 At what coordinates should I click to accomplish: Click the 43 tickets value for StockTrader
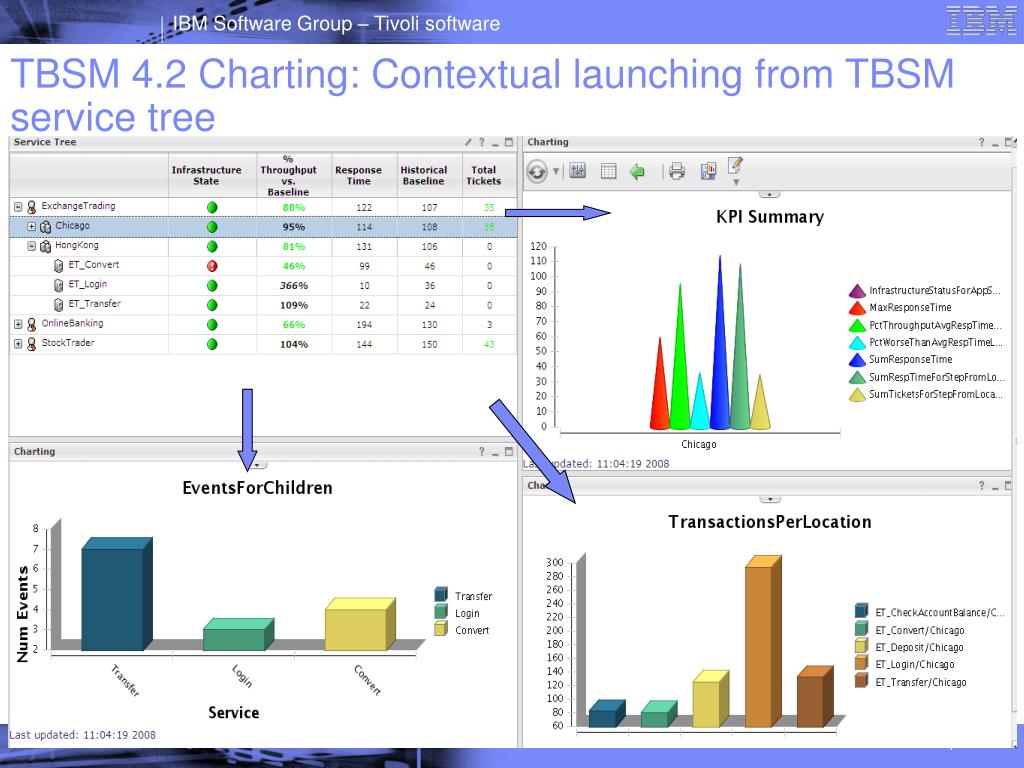point(489,344)
